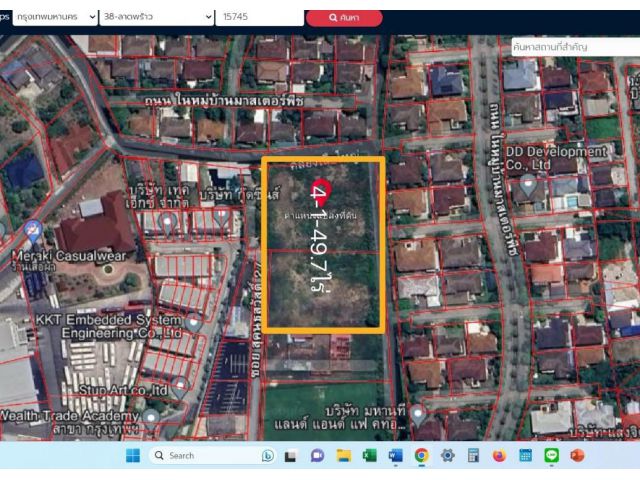Expand the 38-Lat Phrao district dropdown
Image resolution: width=640 pixels, height=480 pixels.
(157, 17)
